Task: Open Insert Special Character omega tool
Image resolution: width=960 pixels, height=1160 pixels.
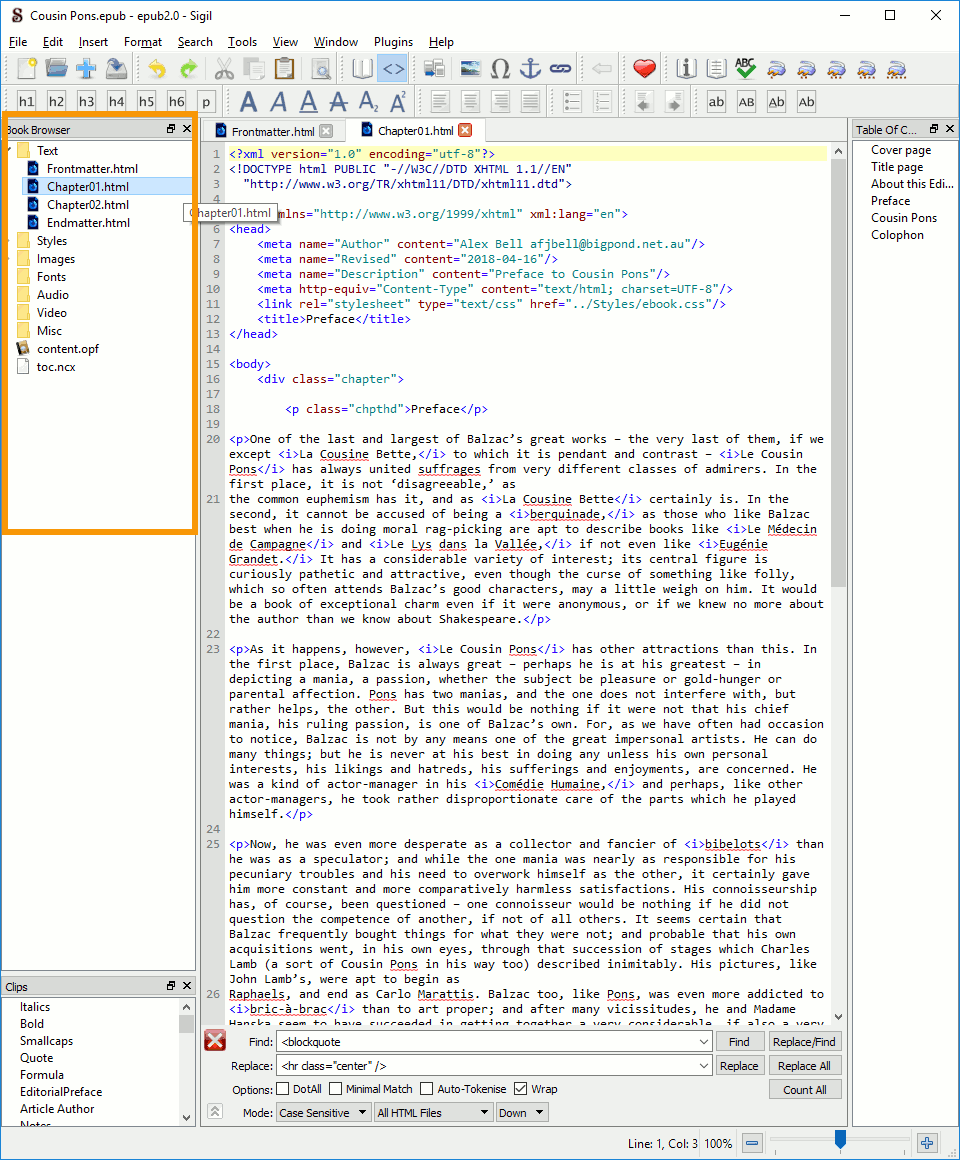Action: coord(500,69)
